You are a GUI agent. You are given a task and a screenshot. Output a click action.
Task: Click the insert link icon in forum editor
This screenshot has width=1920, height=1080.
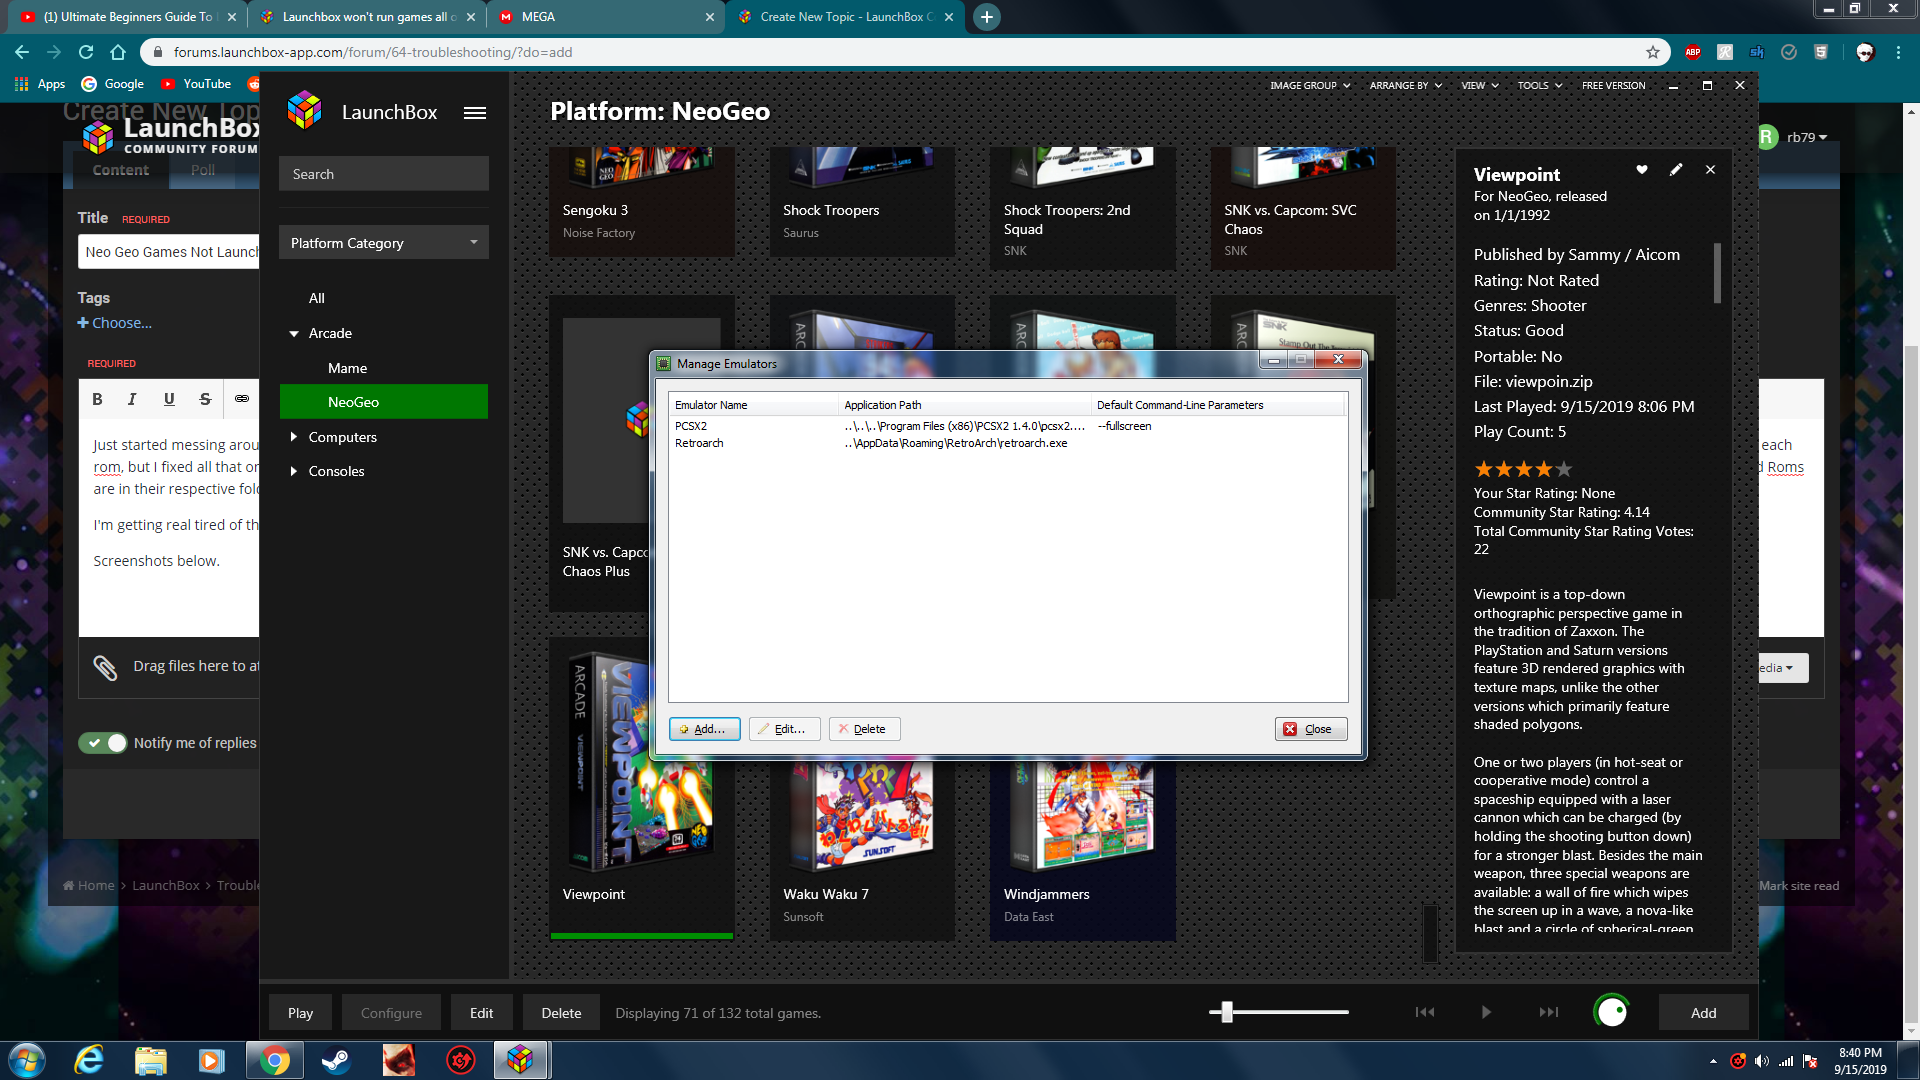[241, 399]
